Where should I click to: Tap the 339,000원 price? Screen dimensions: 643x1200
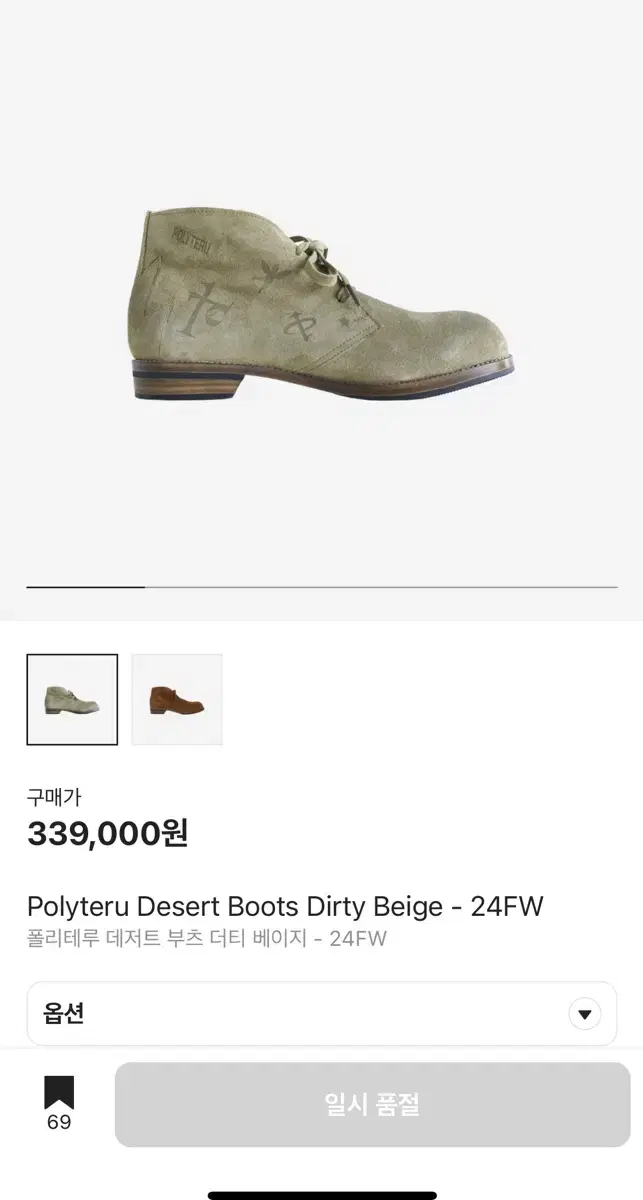107,833
